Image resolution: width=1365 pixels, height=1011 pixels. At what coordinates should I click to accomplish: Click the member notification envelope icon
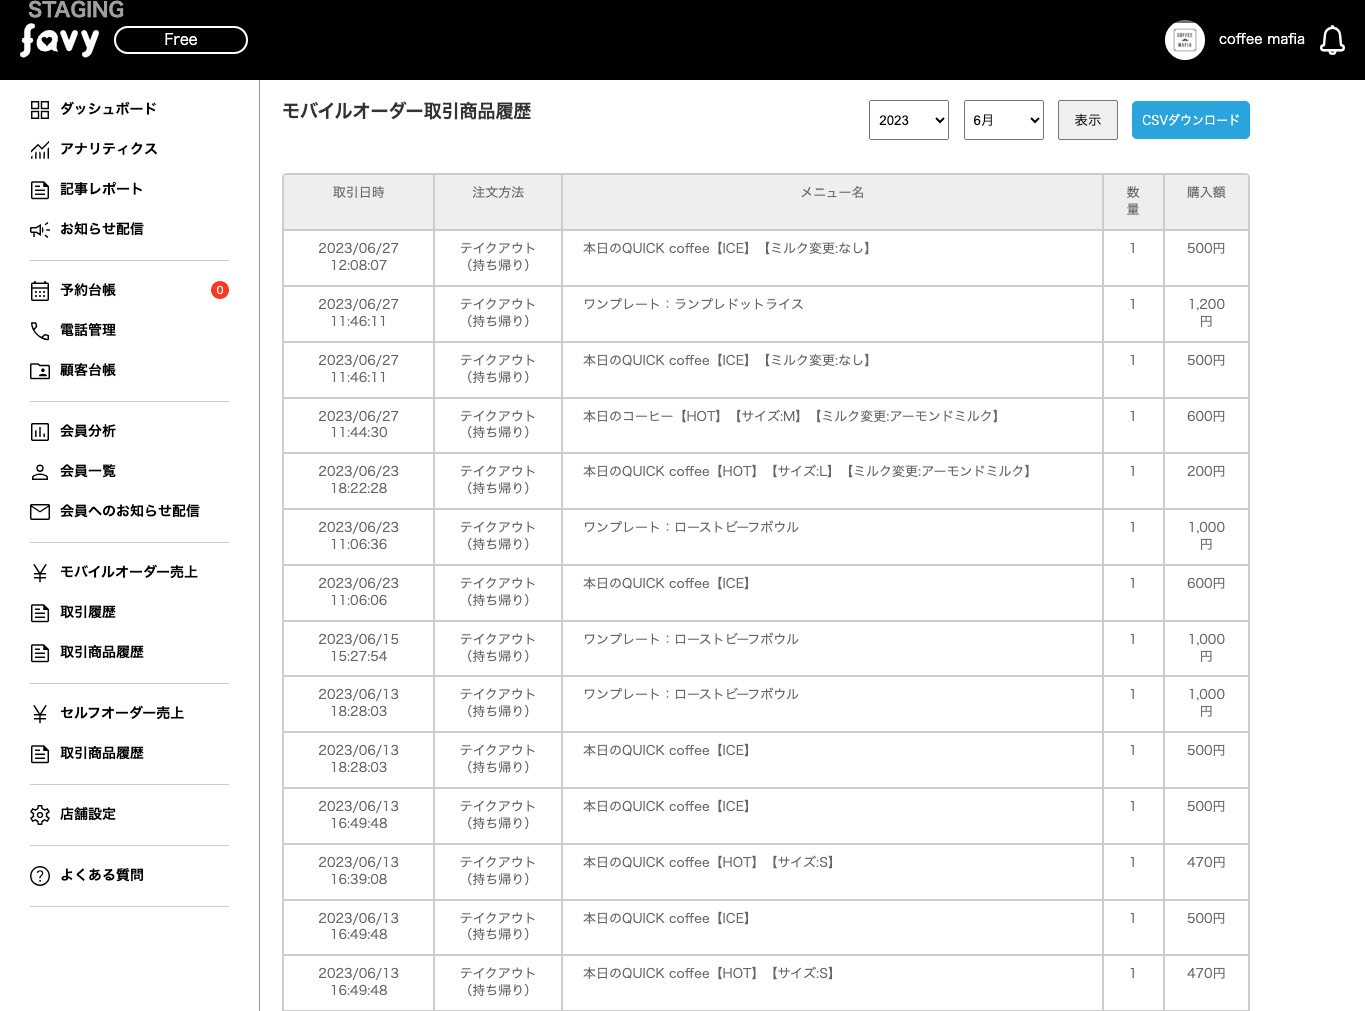tap(40, 512)
